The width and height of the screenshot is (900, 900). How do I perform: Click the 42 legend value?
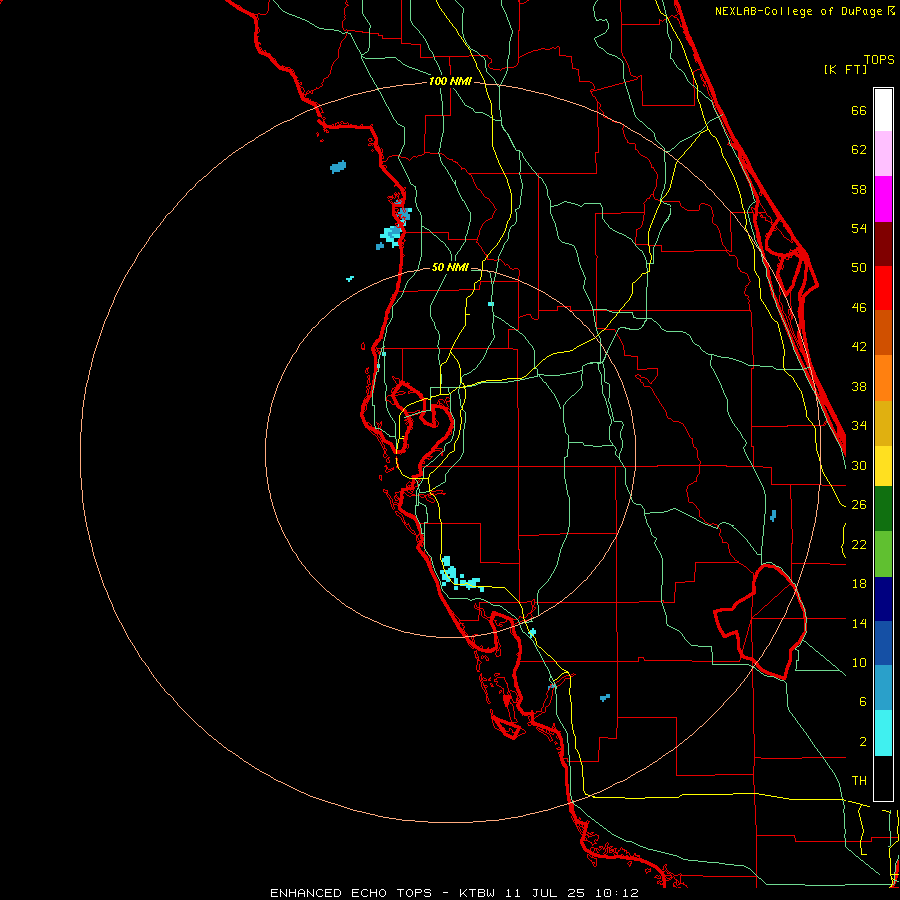click(859, 347)
